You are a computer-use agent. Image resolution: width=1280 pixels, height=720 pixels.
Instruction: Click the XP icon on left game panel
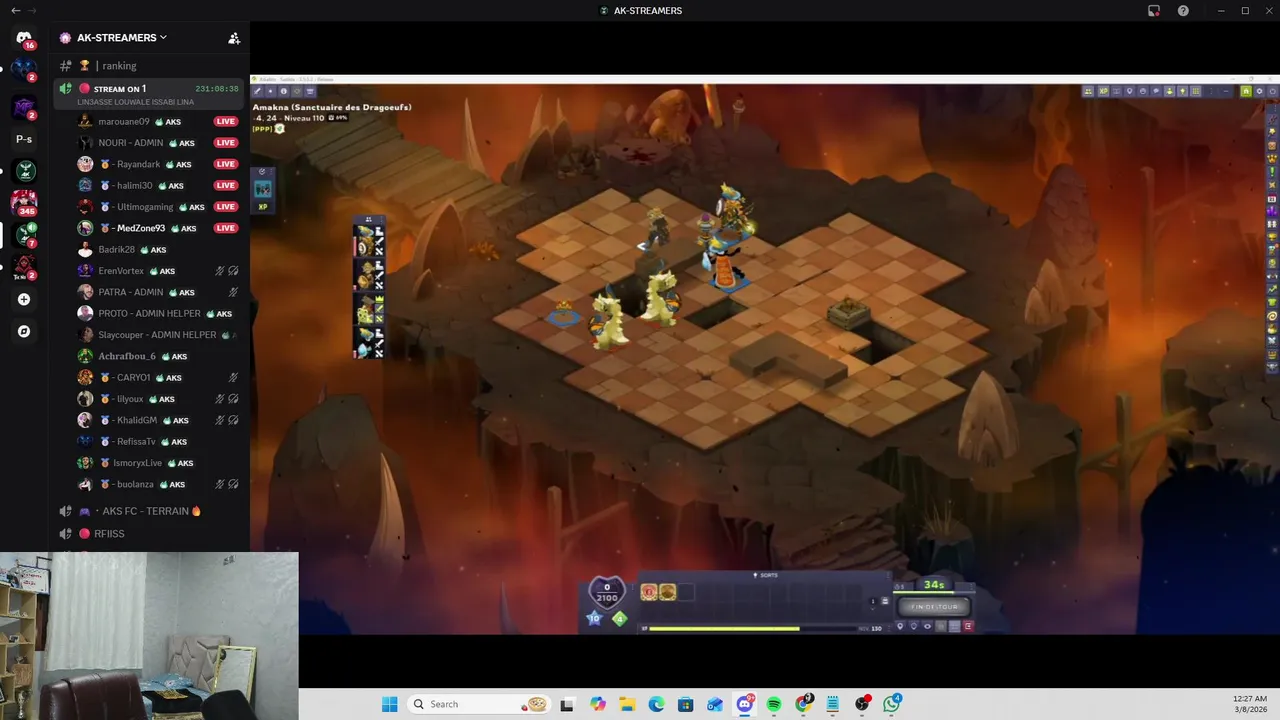(263, 207)
